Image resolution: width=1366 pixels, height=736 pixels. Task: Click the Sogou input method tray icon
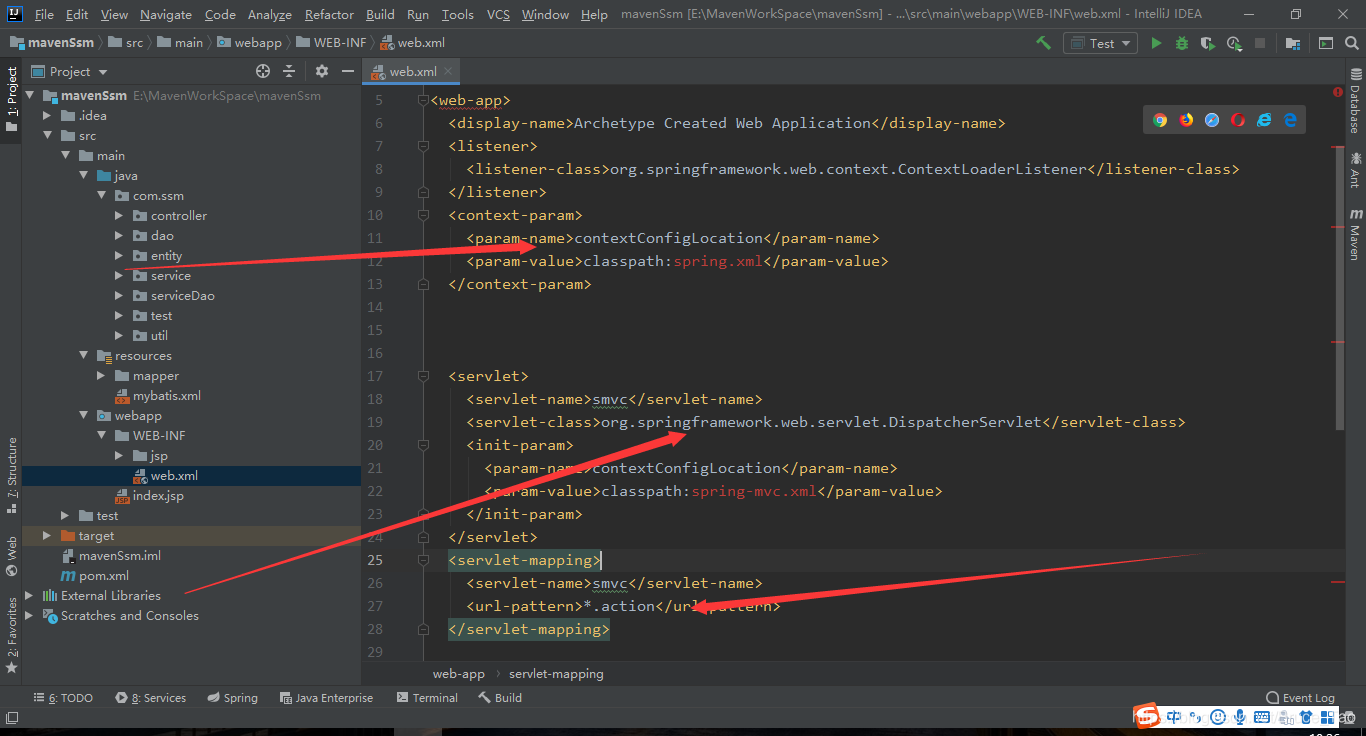[1146, 716]
